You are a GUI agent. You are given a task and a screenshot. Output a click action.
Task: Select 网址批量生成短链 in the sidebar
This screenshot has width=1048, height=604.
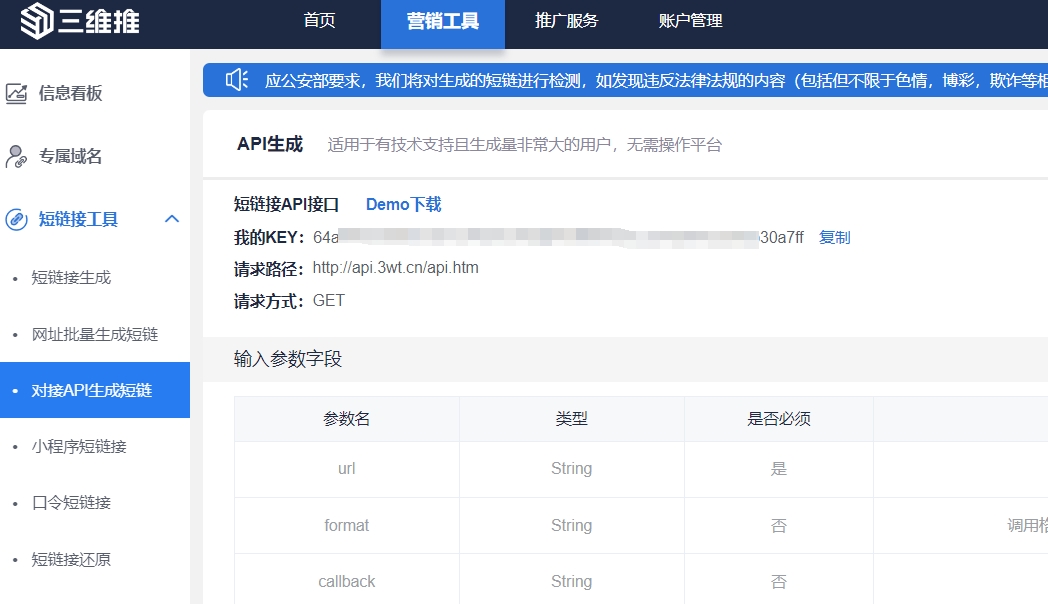click(95, 334)
